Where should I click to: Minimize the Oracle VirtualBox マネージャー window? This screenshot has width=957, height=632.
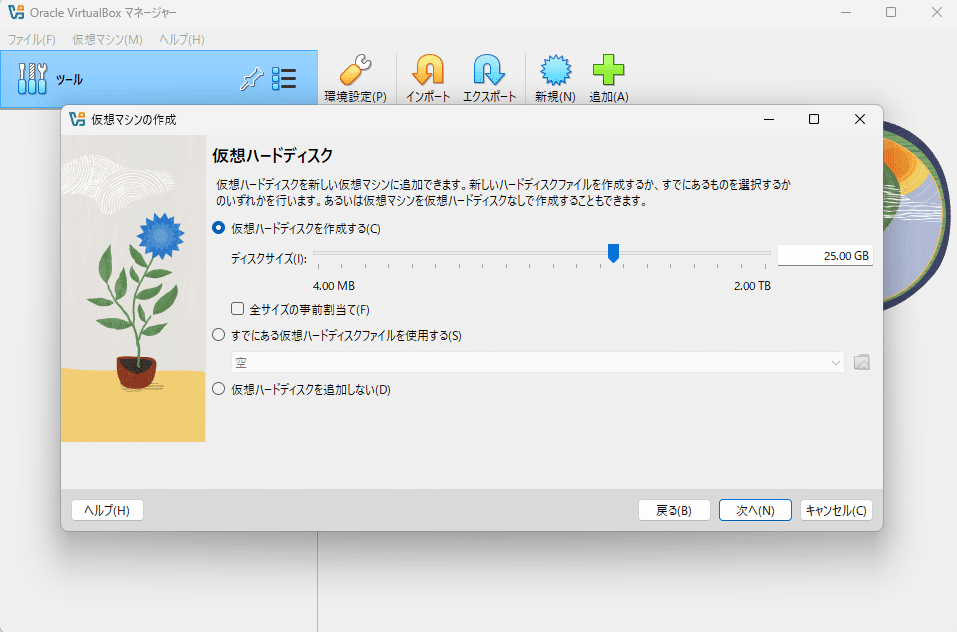(x=846, y=12)
